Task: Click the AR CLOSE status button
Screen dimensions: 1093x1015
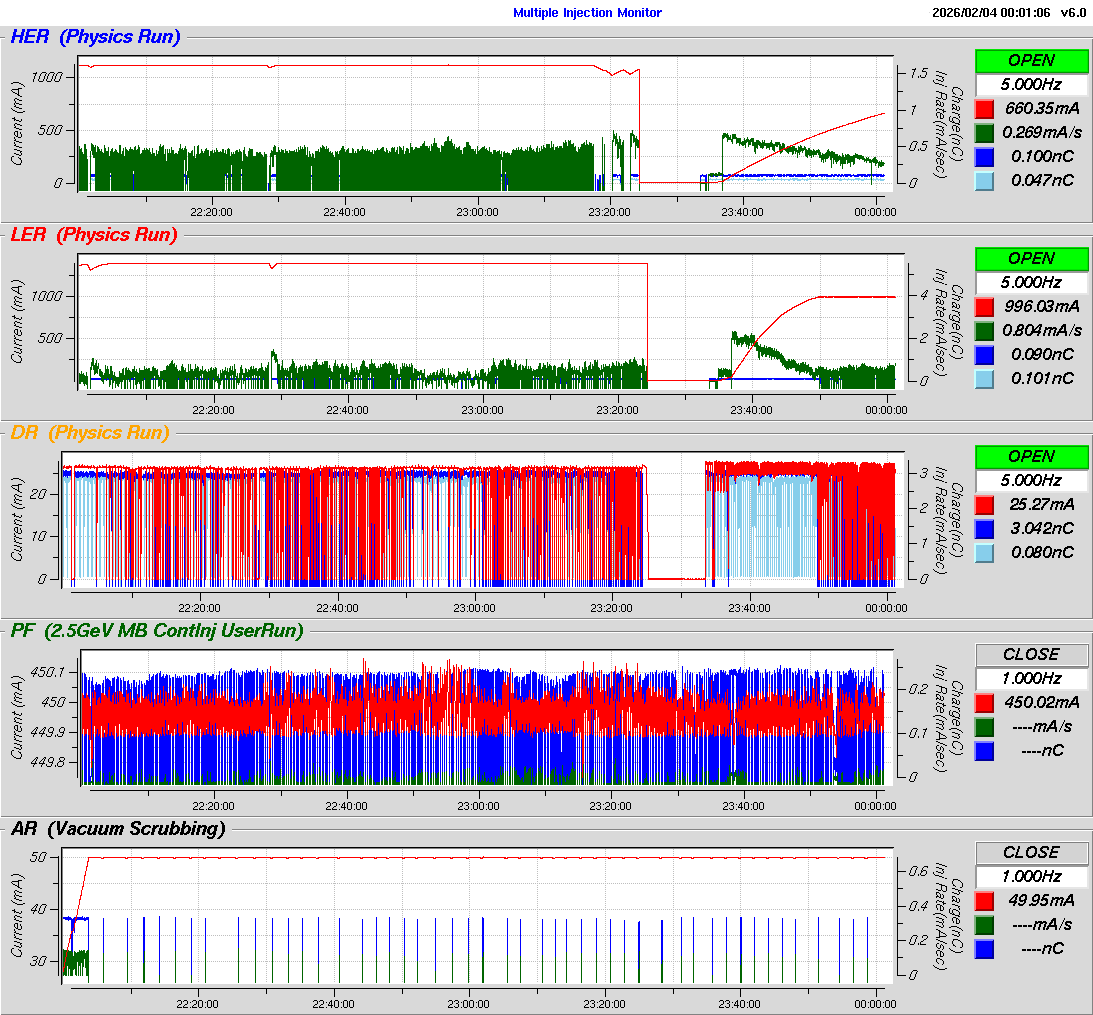Action: point(1031,852)
